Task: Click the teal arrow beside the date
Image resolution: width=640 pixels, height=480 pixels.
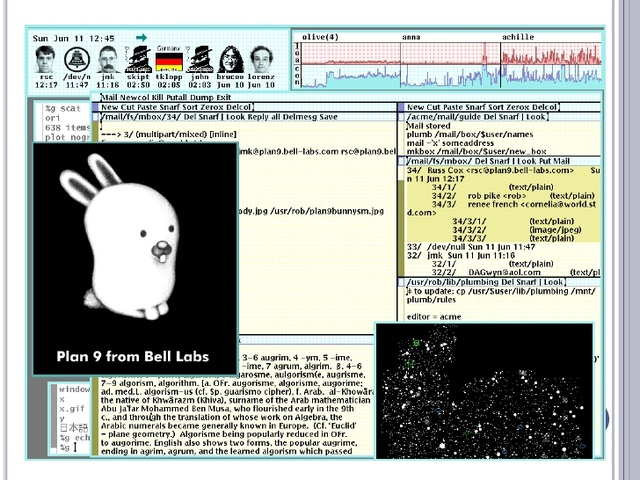Action: [x=141, y=38]
